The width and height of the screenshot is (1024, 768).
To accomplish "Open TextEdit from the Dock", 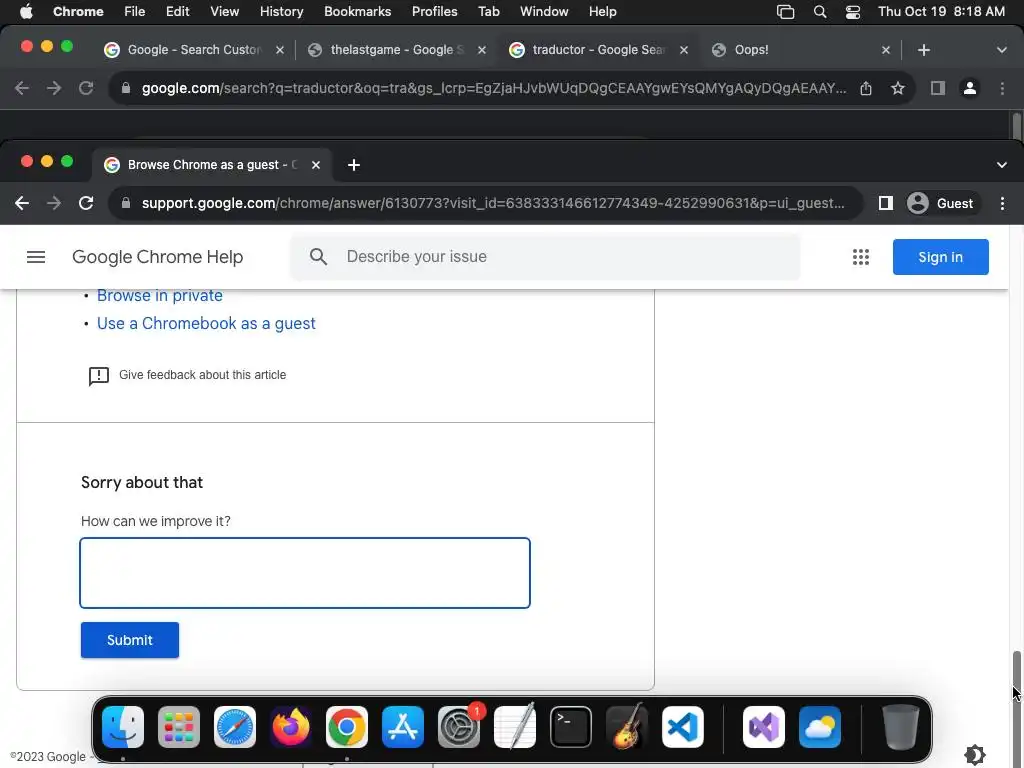I will (x=515, y=726).
